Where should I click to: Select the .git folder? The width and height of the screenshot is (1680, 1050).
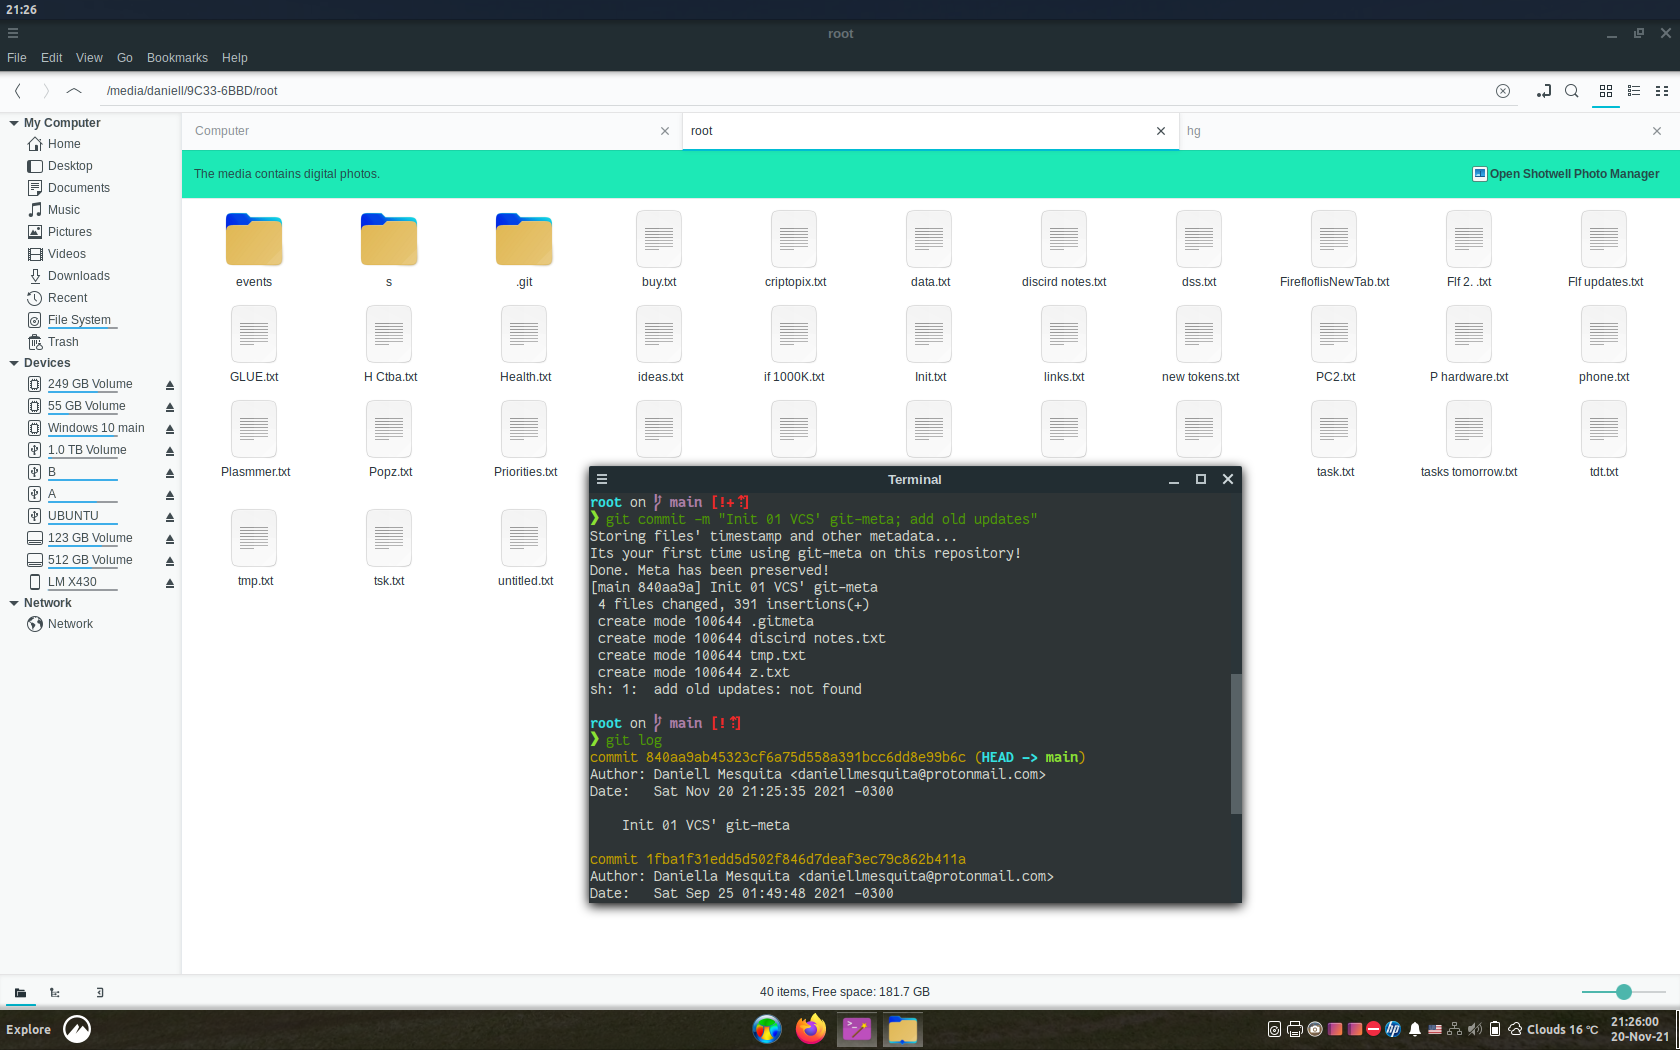coord(524,250)
